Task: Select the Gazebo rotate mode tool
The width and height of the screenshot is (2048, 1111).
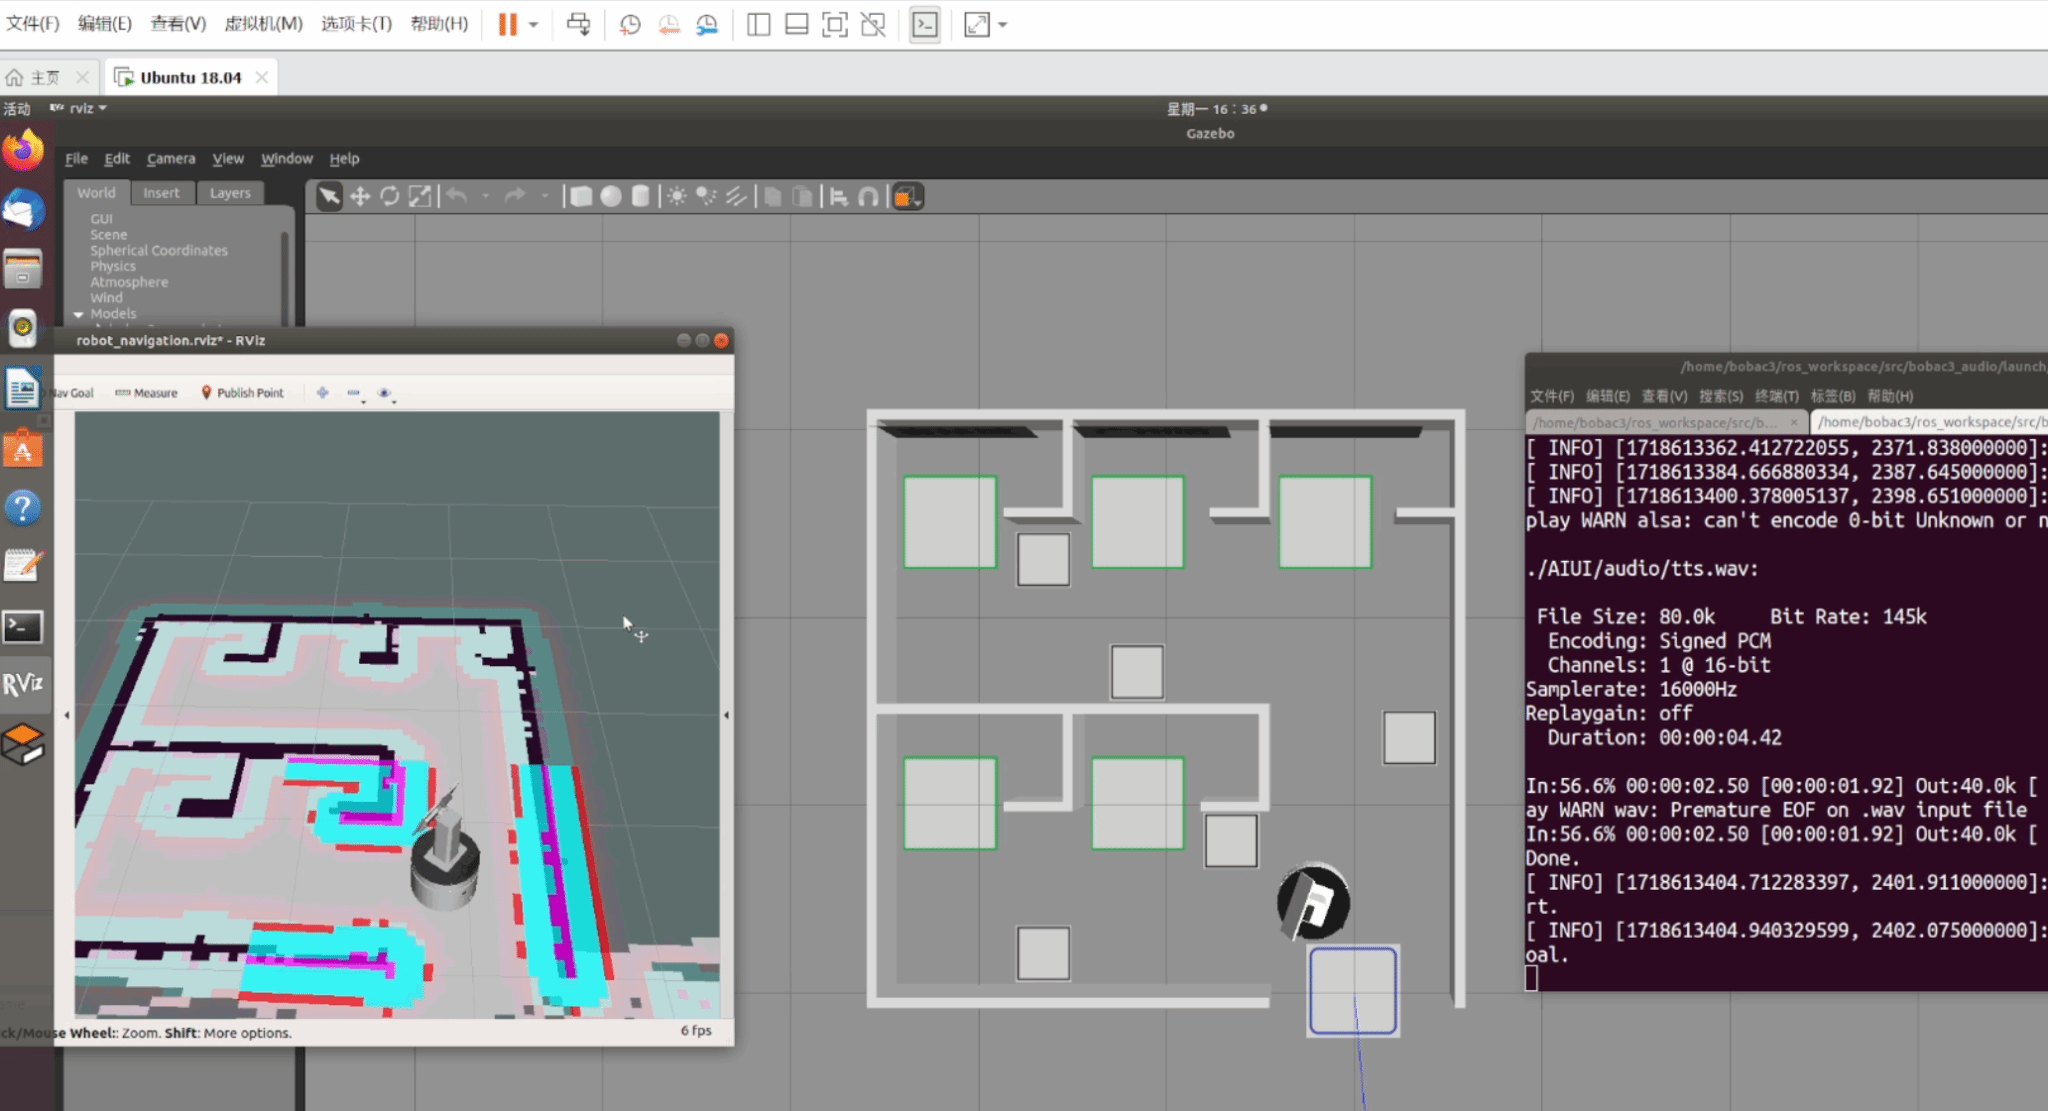Action: tap(390, 197)
